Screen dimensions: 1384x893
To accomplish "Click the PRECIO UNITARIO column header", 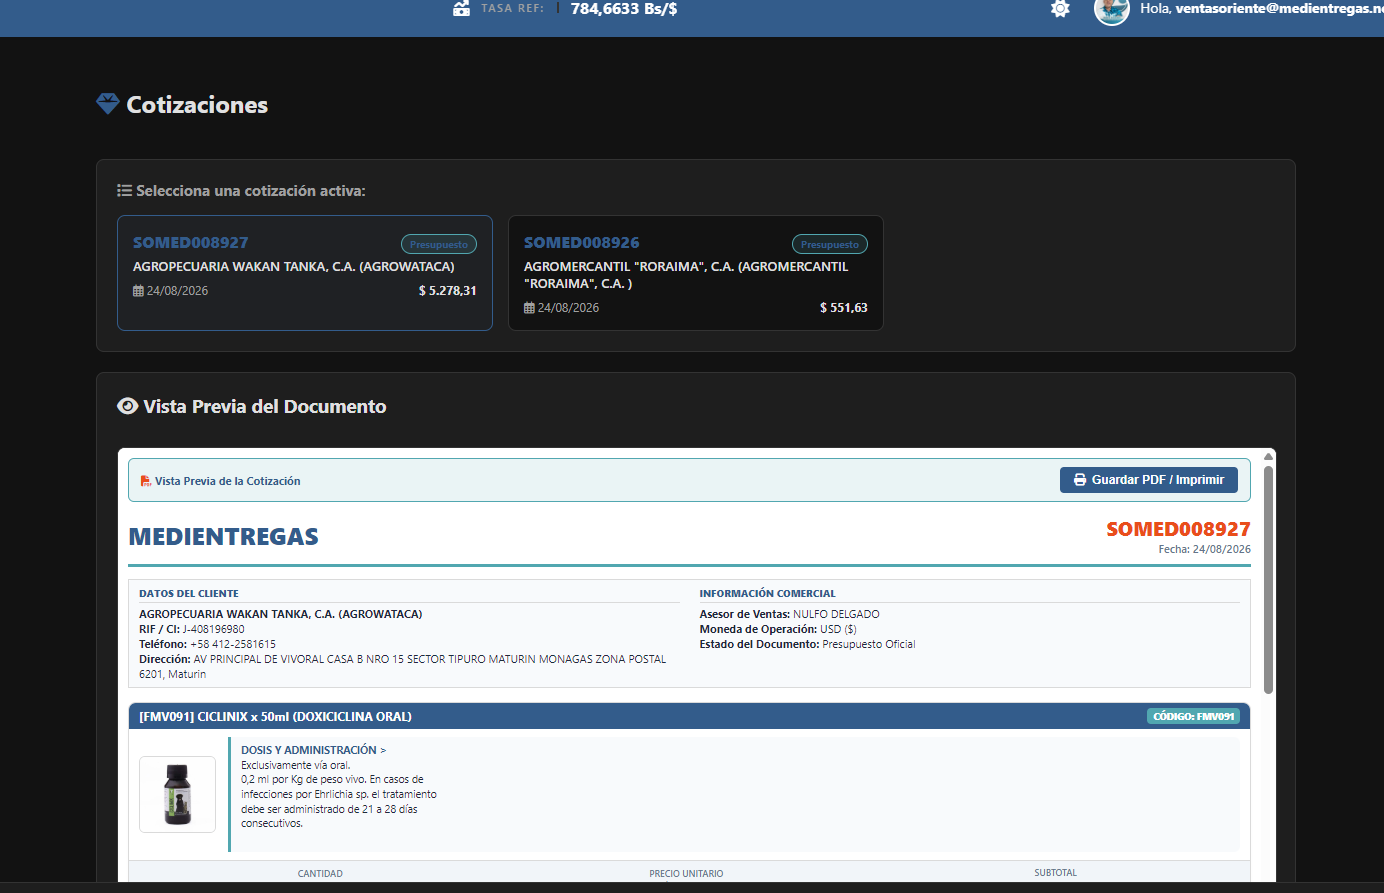I will 686,874.
